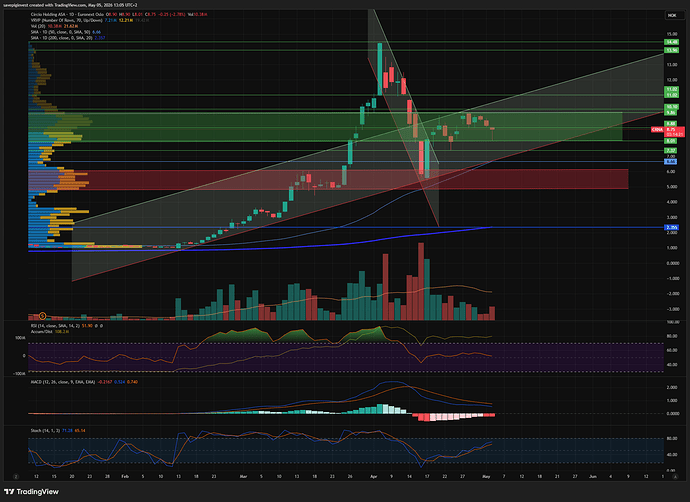Click the 10.10 green price label
The image size is (690, 502).
click(671, 106)
